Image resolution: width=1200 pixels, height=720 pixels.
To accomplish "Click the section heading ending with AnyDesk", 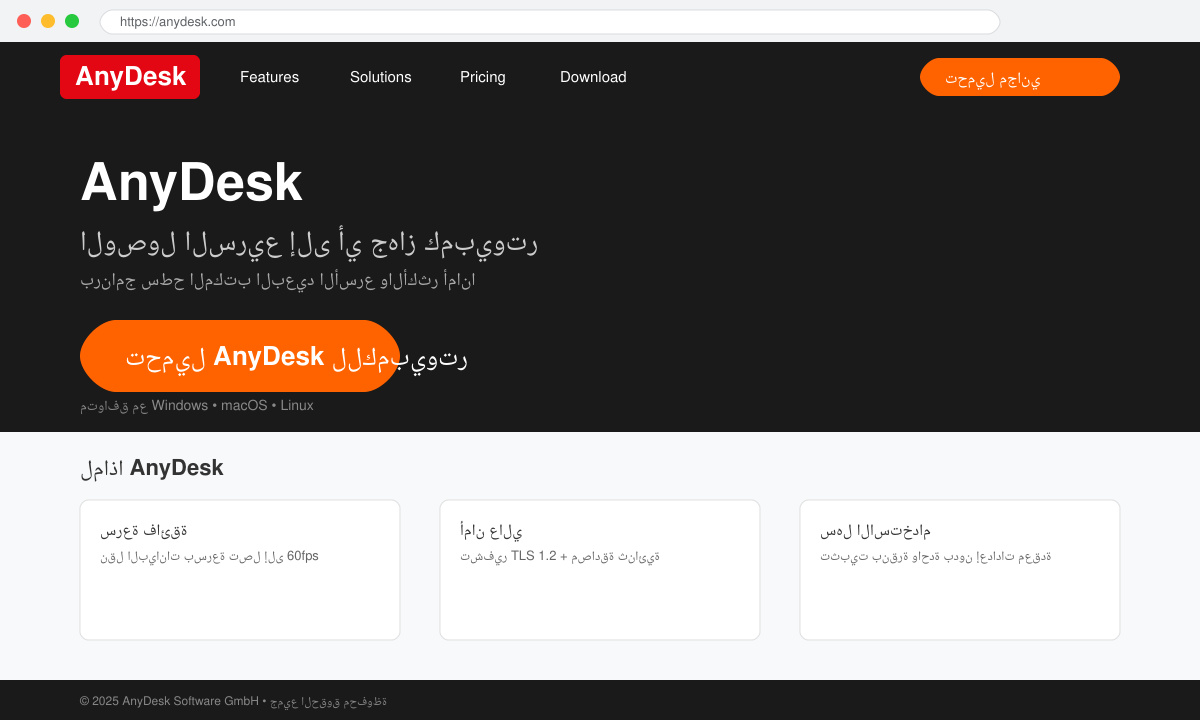I will (152, 468).
